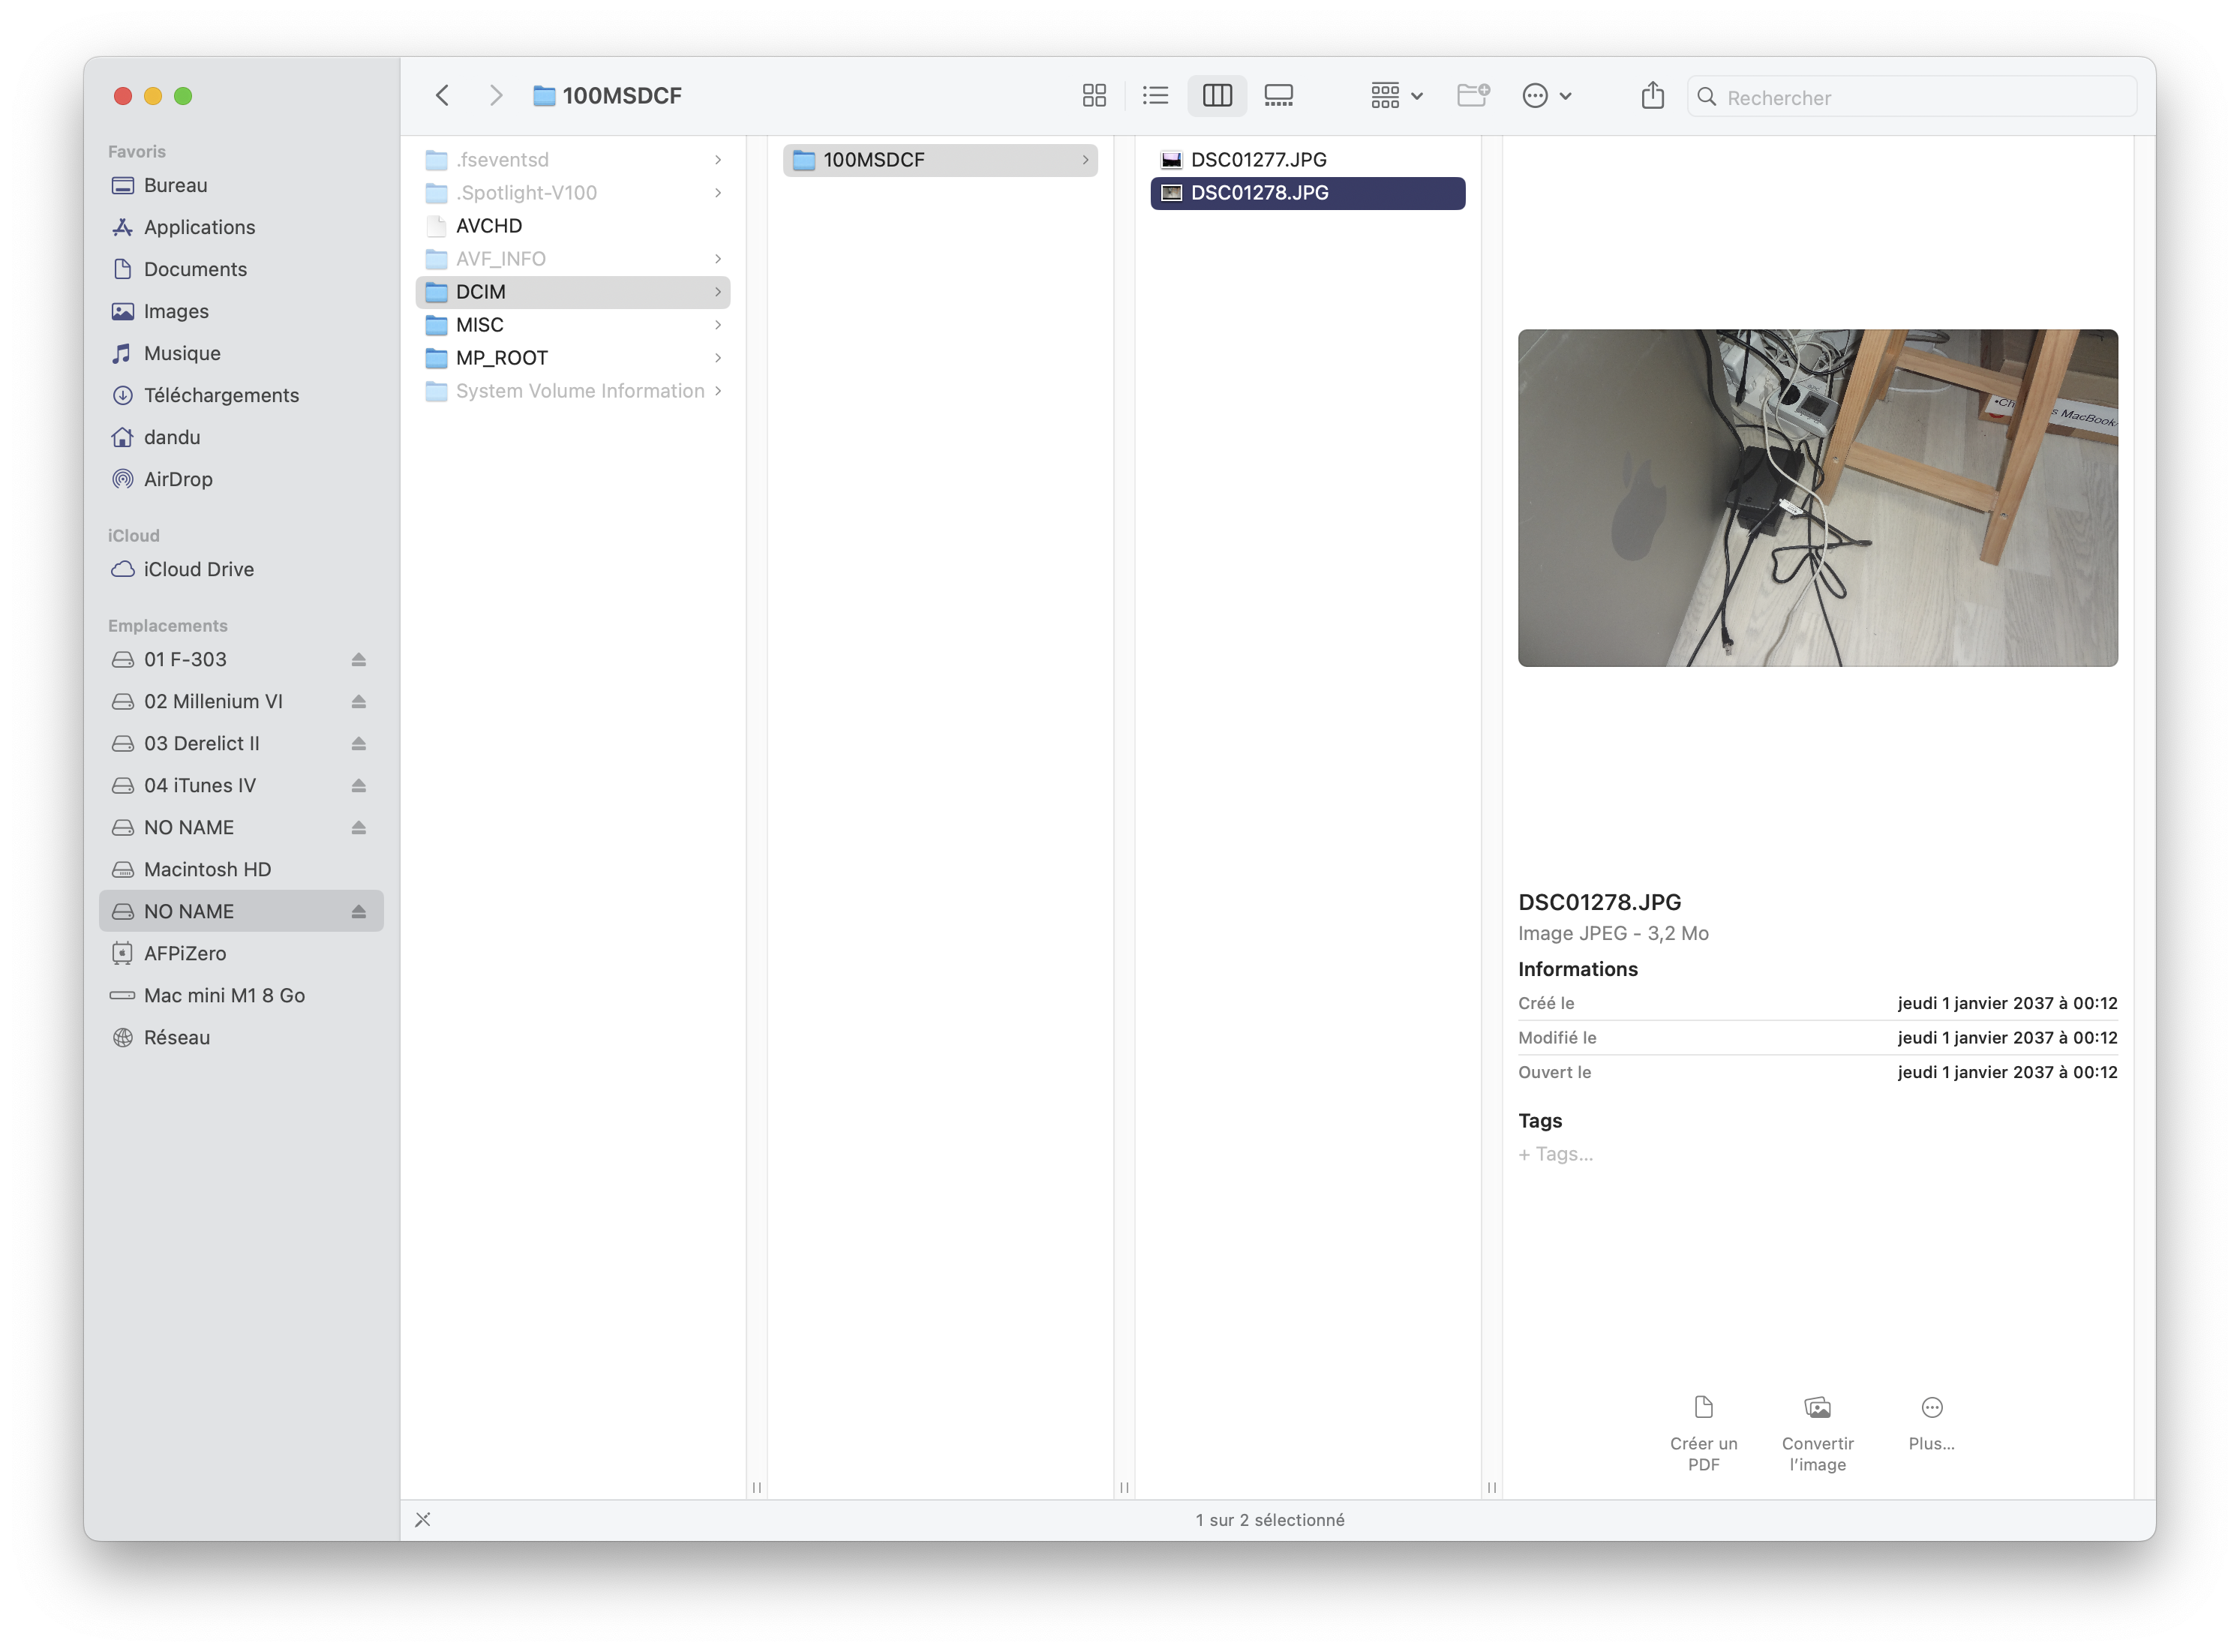
Task: Eject the unselected NO NAME volume
Action: 358,827
